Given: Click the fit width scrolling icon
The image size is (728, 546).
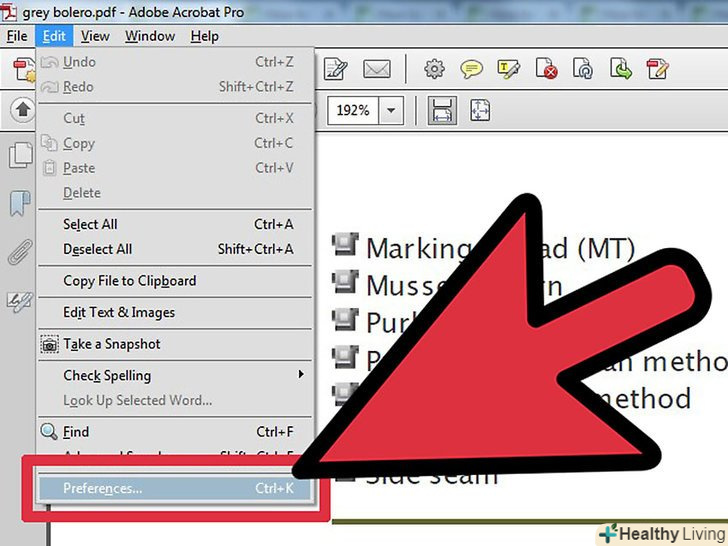Looking at the screenshot, I should click(442, 110).
